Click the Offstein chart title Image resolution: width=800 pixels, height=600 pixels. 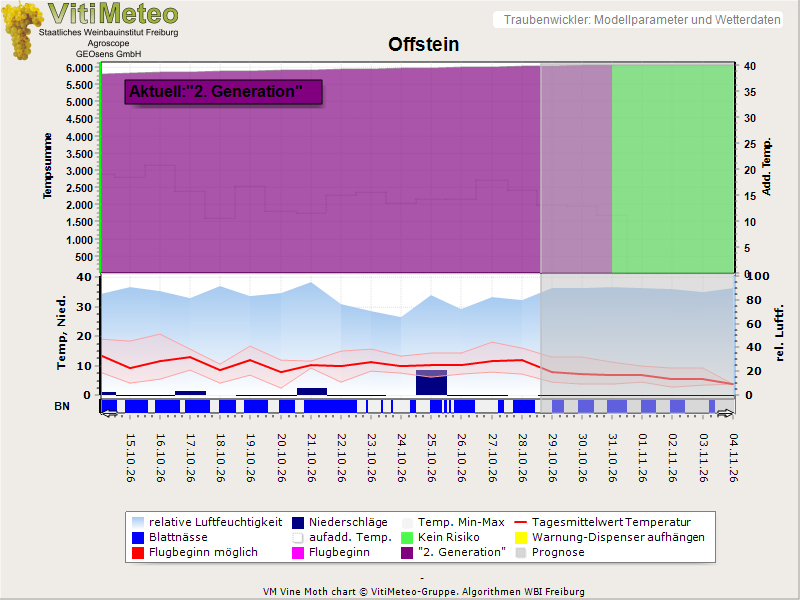click(x=423, y=44)
